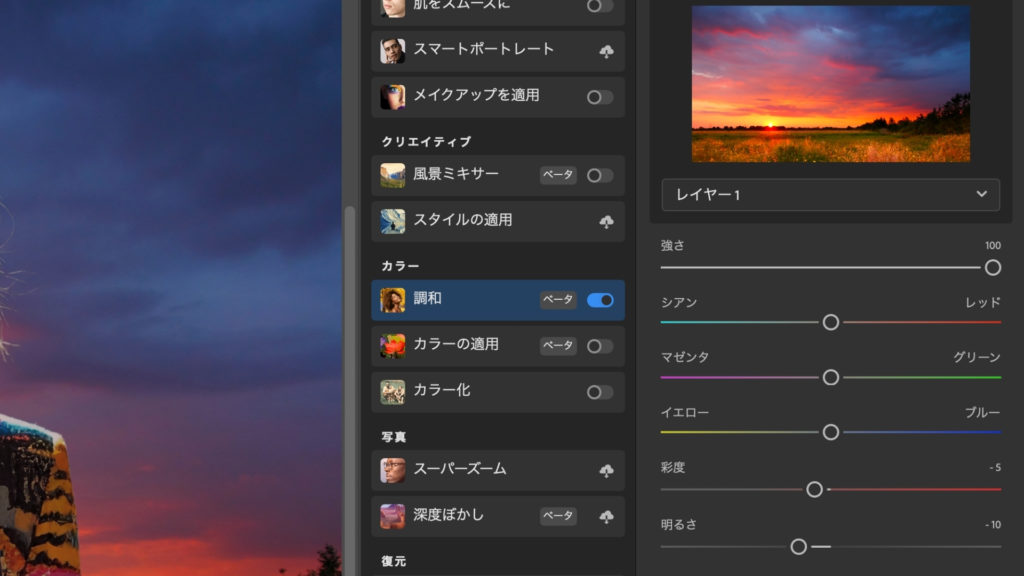Download スマートポートレート via its cloud icon
Viewport: 1024px width, 576px height.
click(606, 52)
